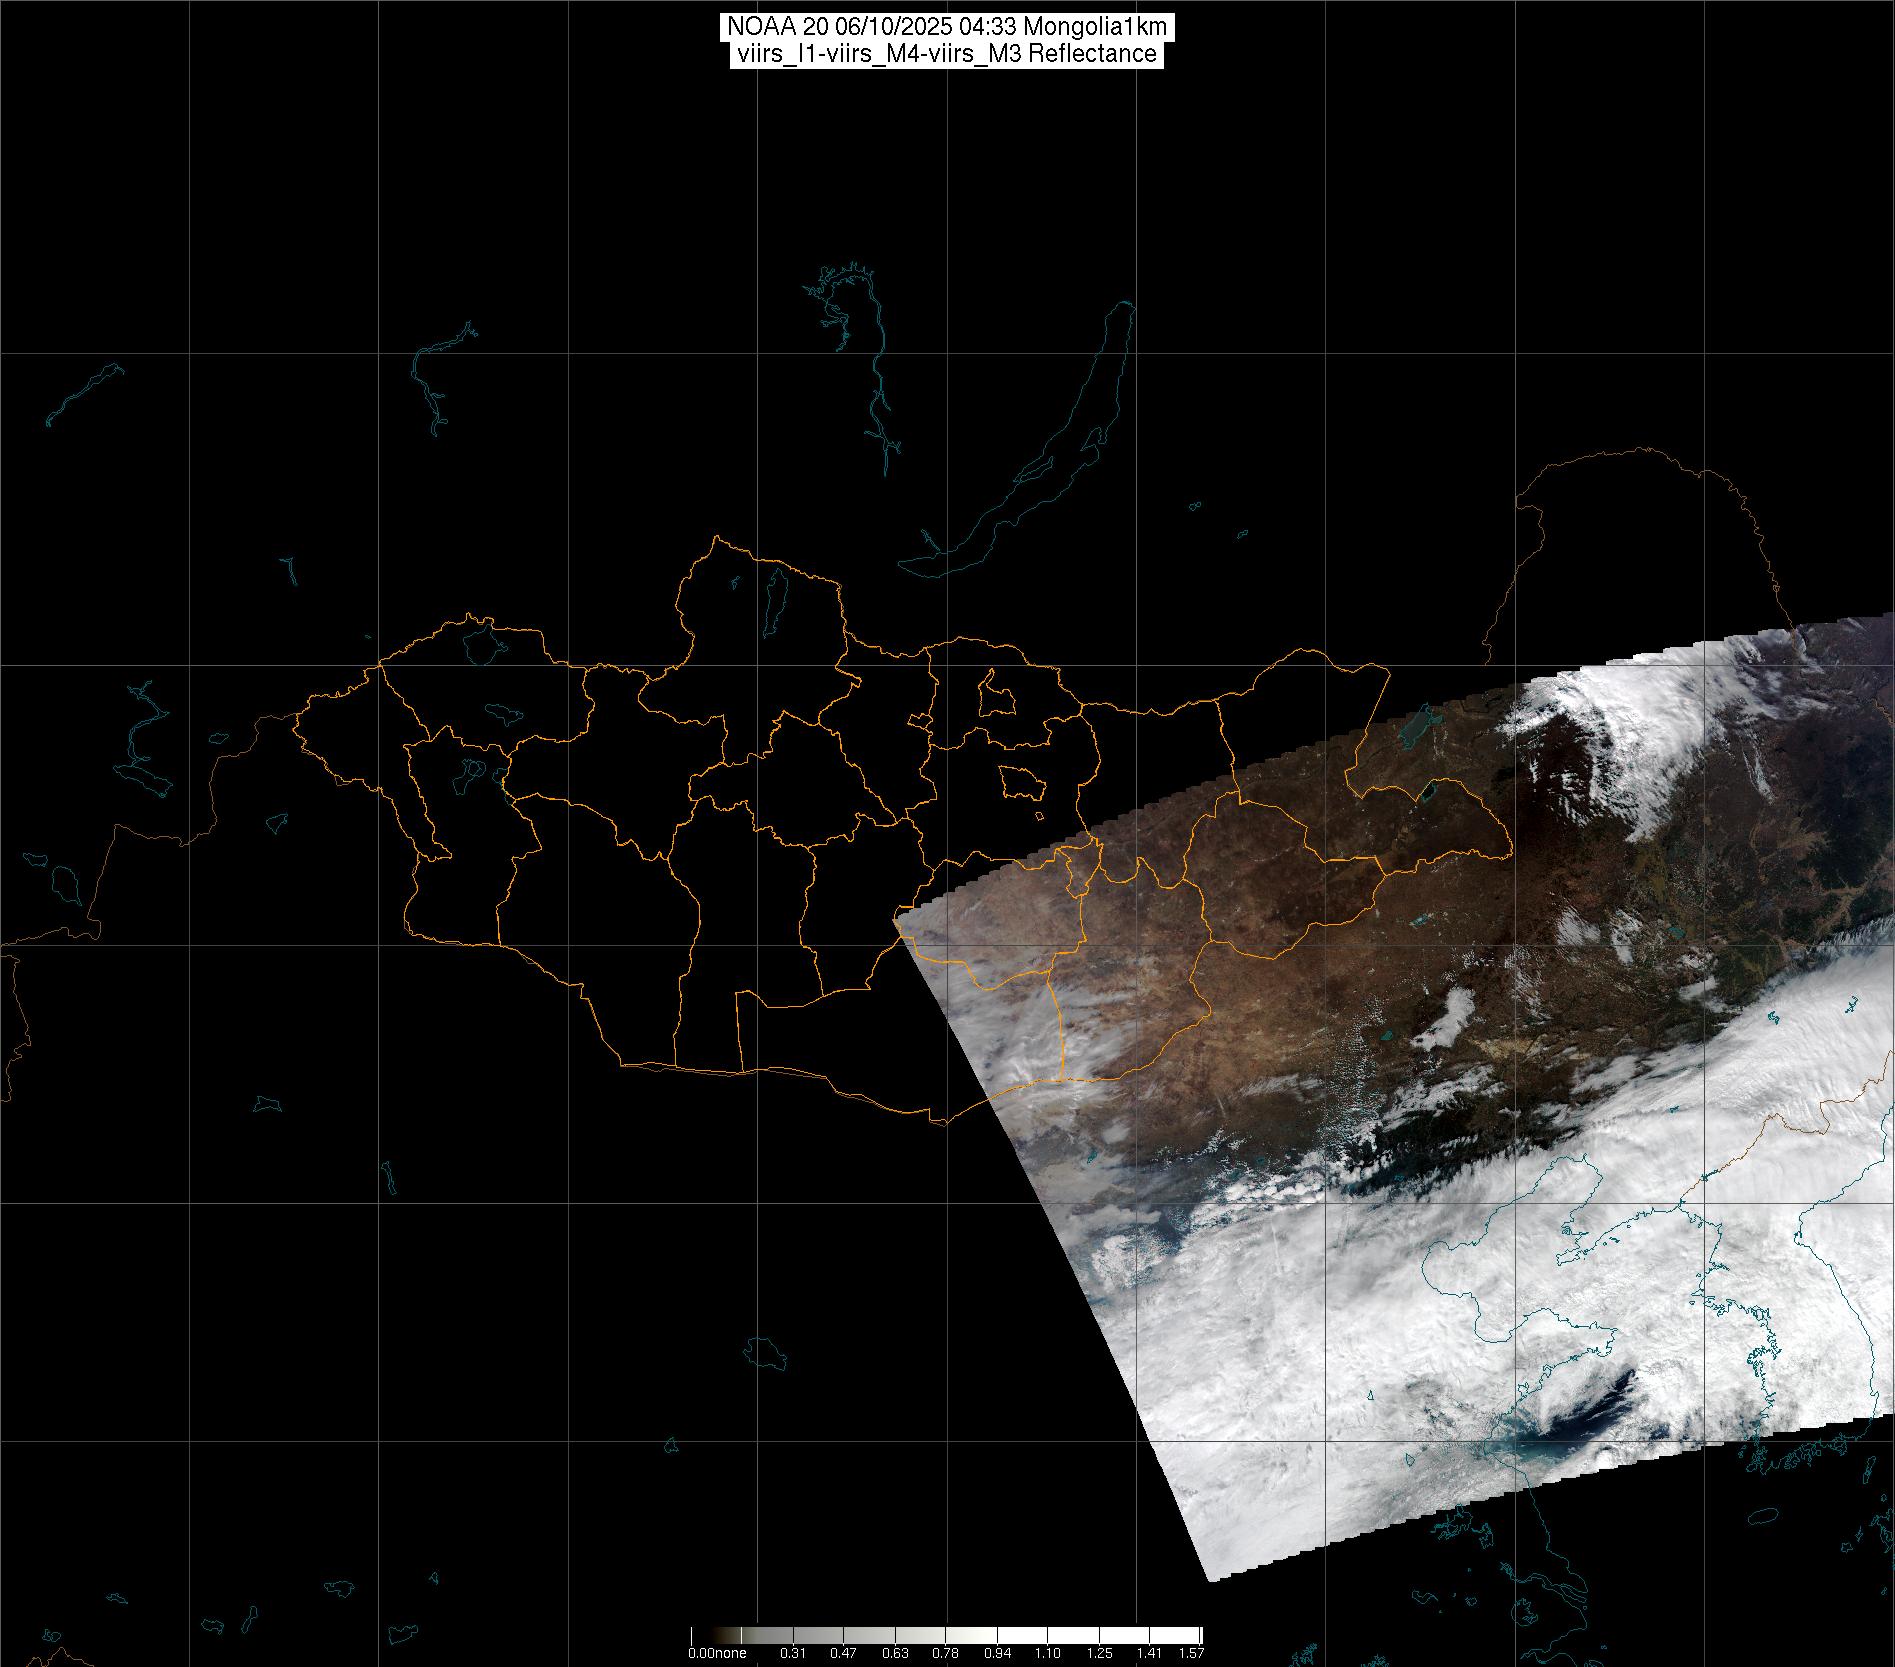Click the 1.57 colorbar tick label
1895x1667 pixels.
[1191, 1653]
